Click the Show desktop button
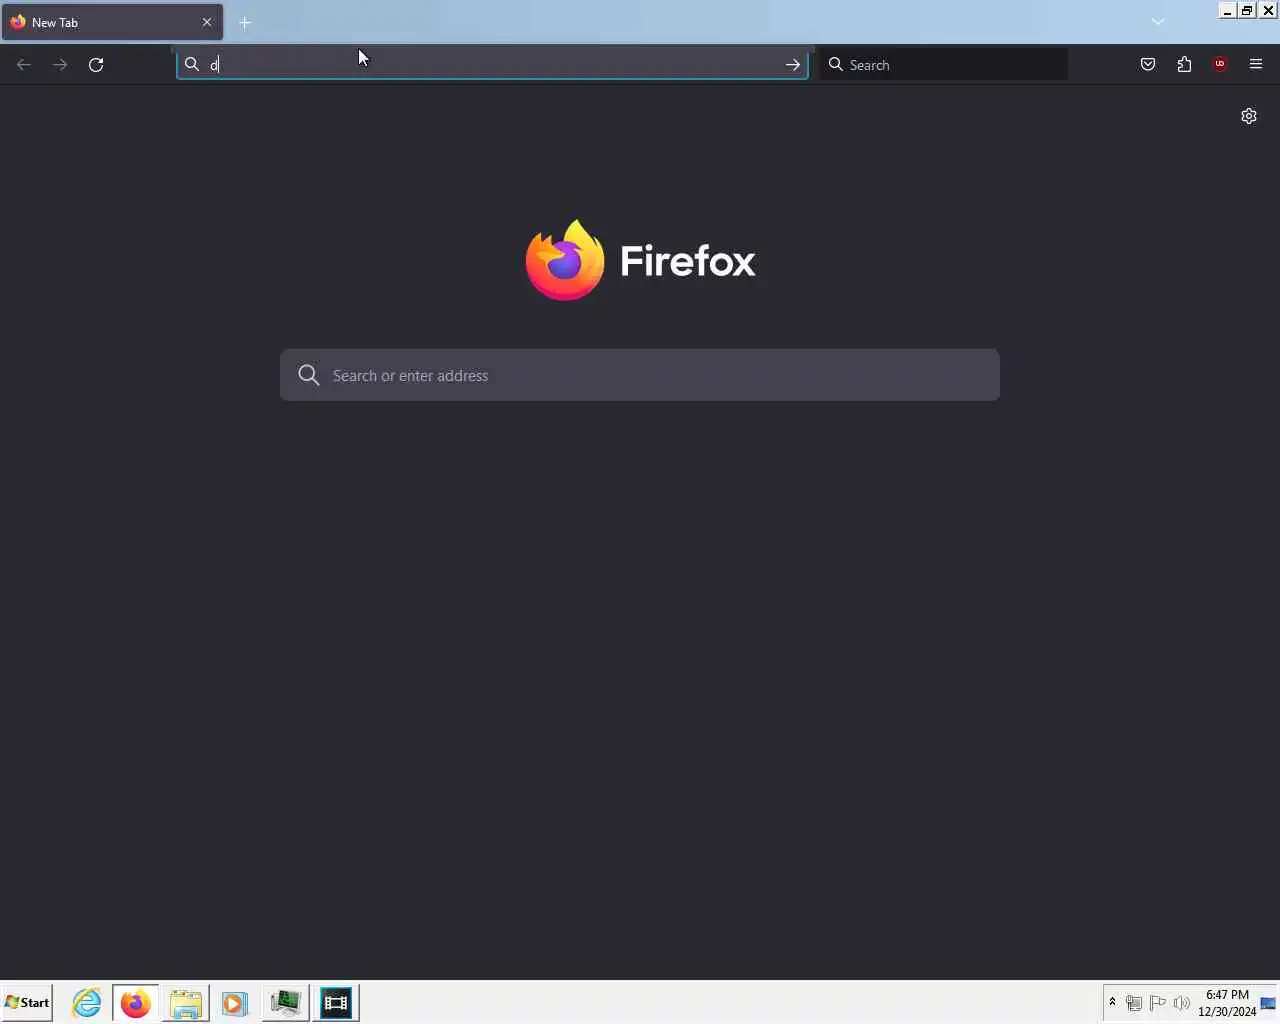 click(1269, 1003)
